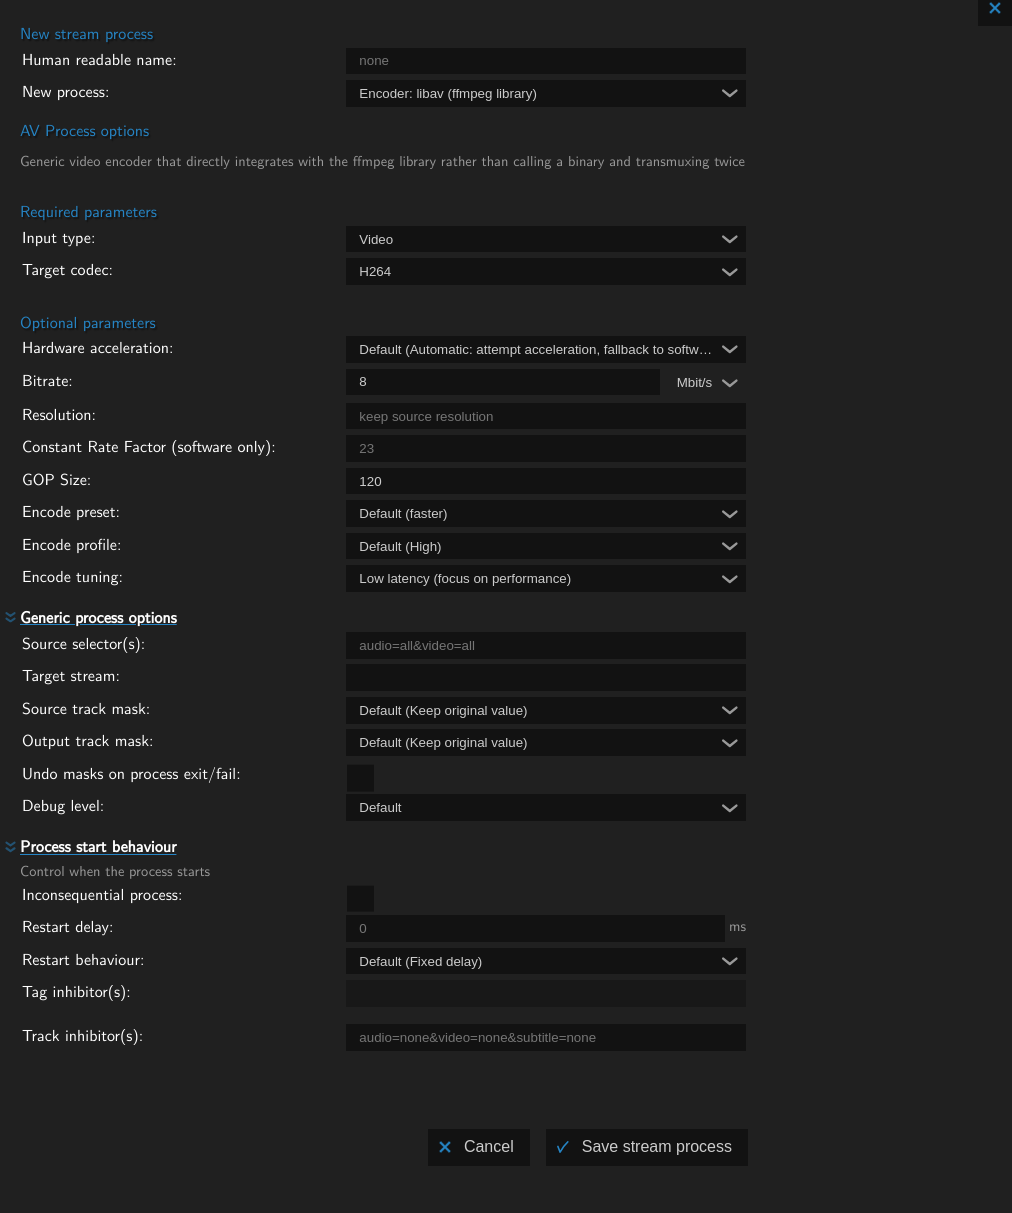Open the Target codec H264 dropdown
The width and height of the screenshot is (1012, 1213).
[x=545, y=272]
